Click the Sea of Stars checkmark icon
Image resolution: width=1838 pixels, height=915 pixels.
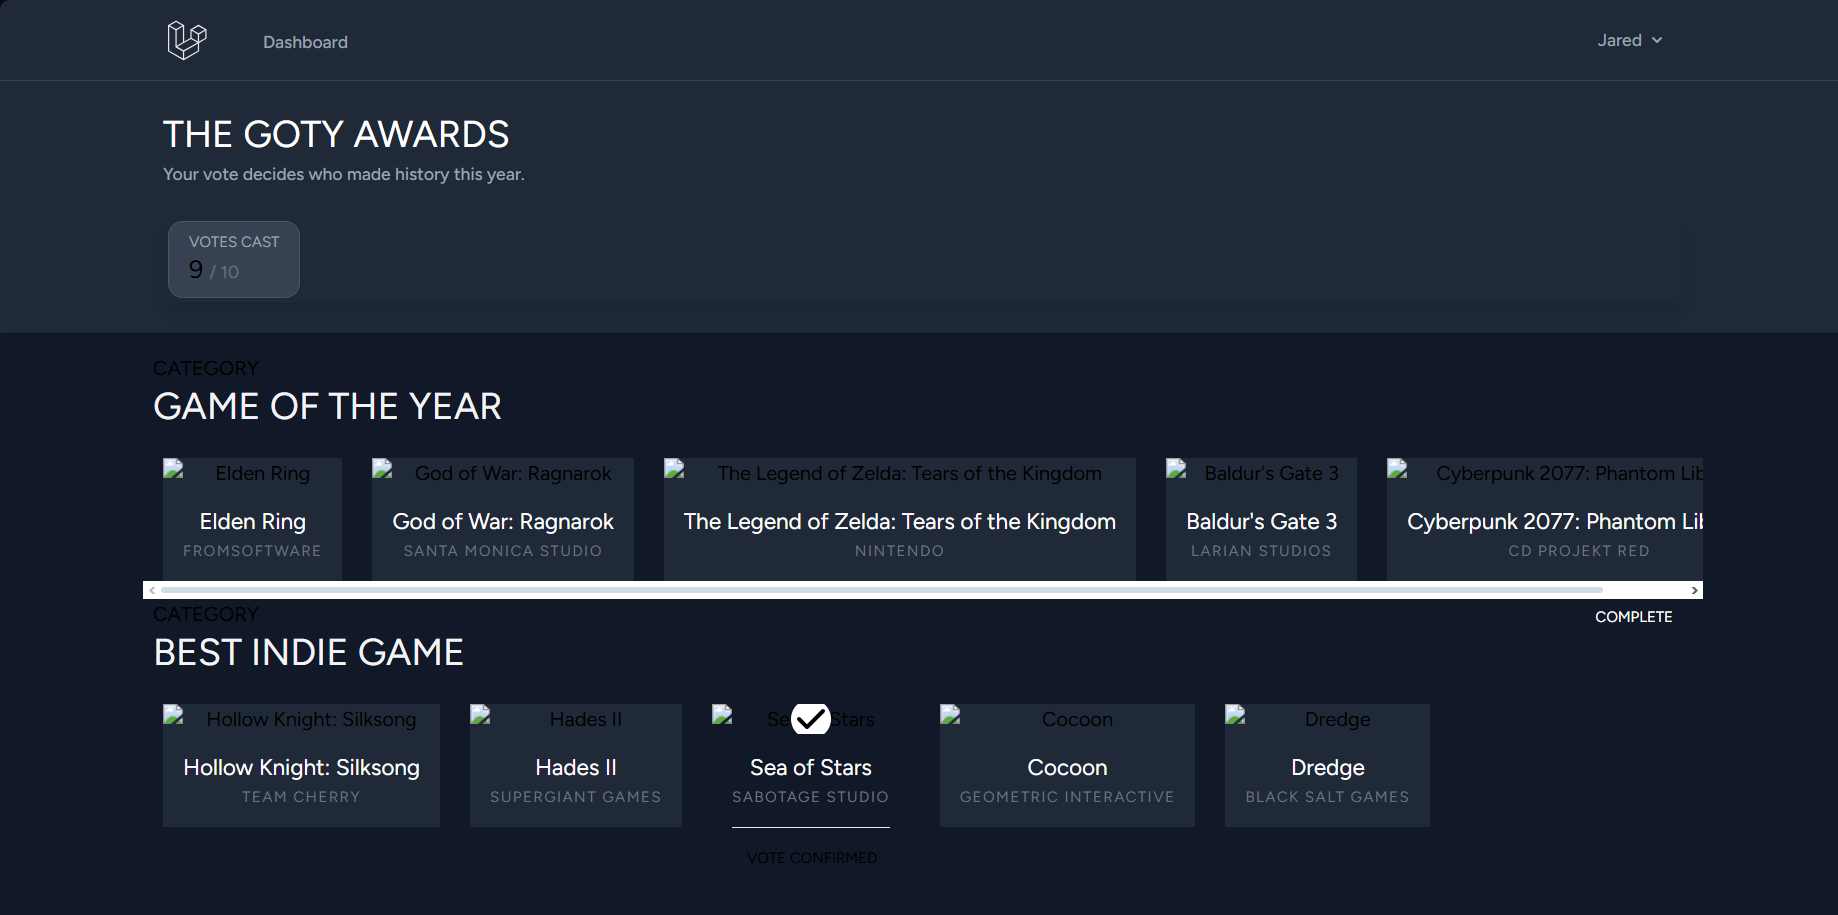point(811,718)
